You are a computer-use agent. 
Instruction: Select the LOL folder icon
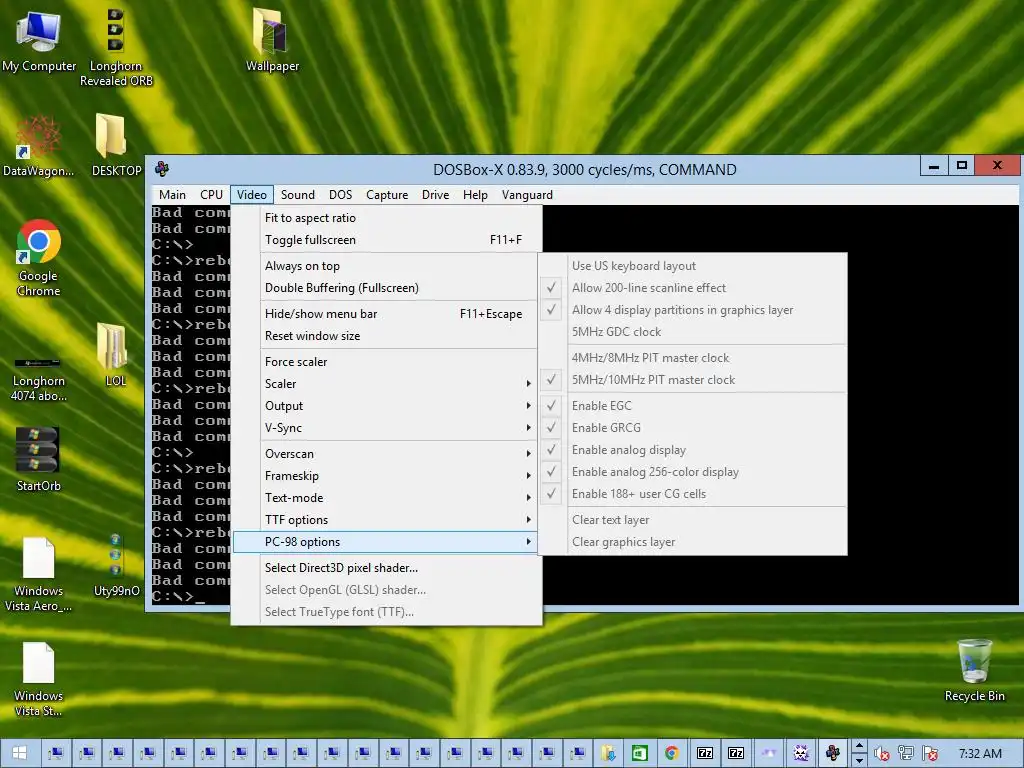click(116, 355)
